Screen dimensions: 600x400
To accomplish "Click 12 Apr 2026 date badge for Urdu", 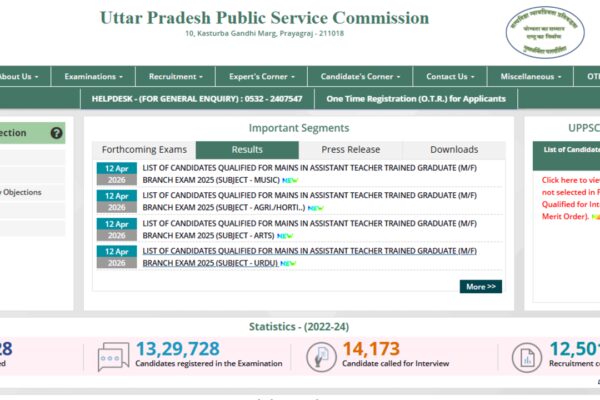I will coord(117,257).
